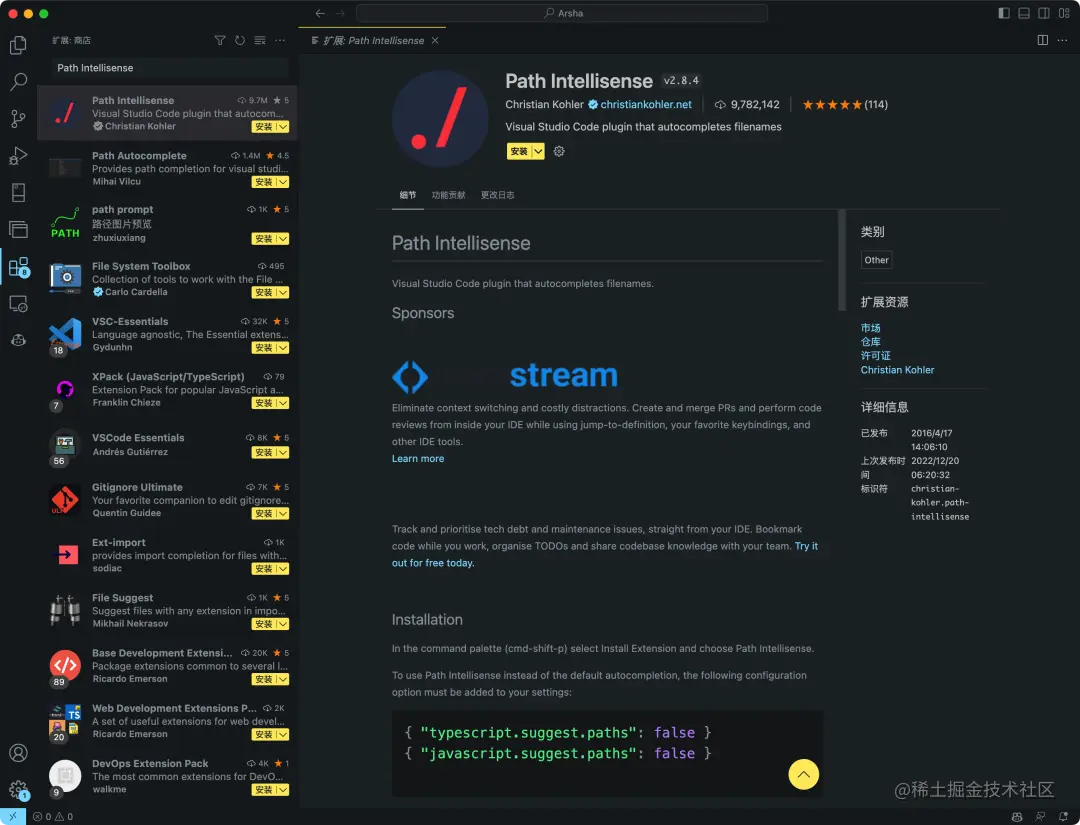Show errors and warnings in status bar
The width and height of the screenshot is (1080, 825).
53,817
